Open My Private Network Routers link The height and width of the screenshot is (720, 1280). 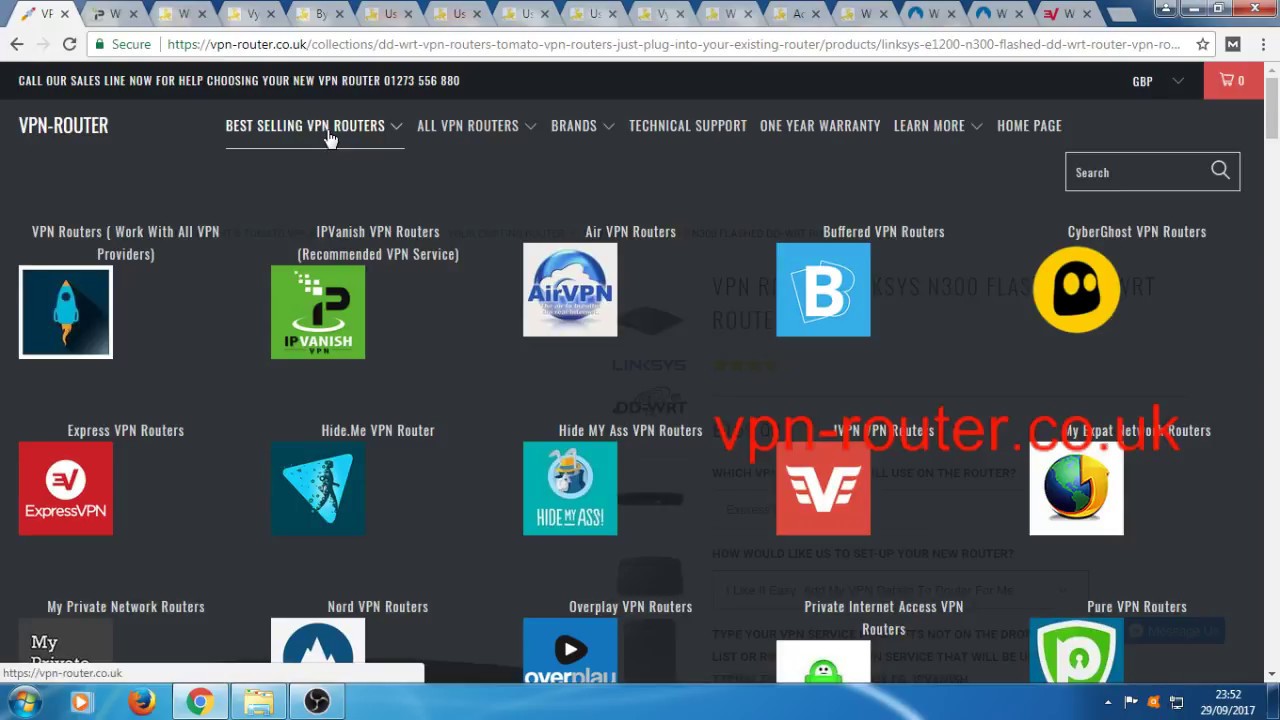click(x=126, y=607)
